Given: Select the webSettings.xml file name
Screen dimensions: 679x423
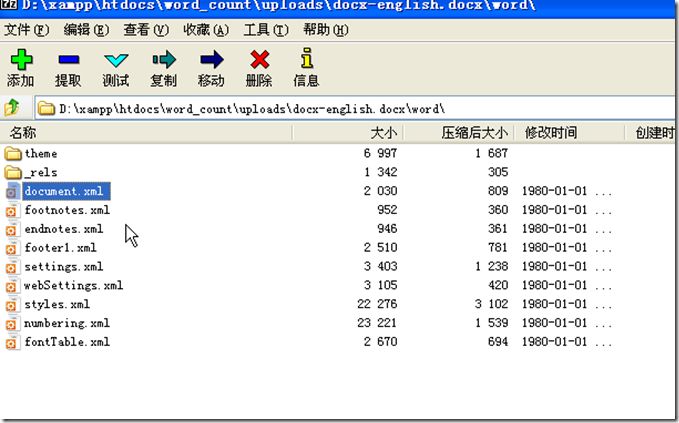Looking at the screenshot, I should click(73, 285).
